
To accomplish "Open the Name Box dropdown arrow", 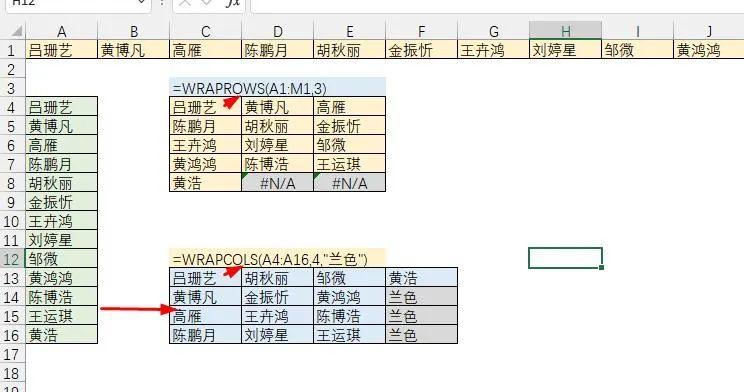I will [x=141, y=2].
